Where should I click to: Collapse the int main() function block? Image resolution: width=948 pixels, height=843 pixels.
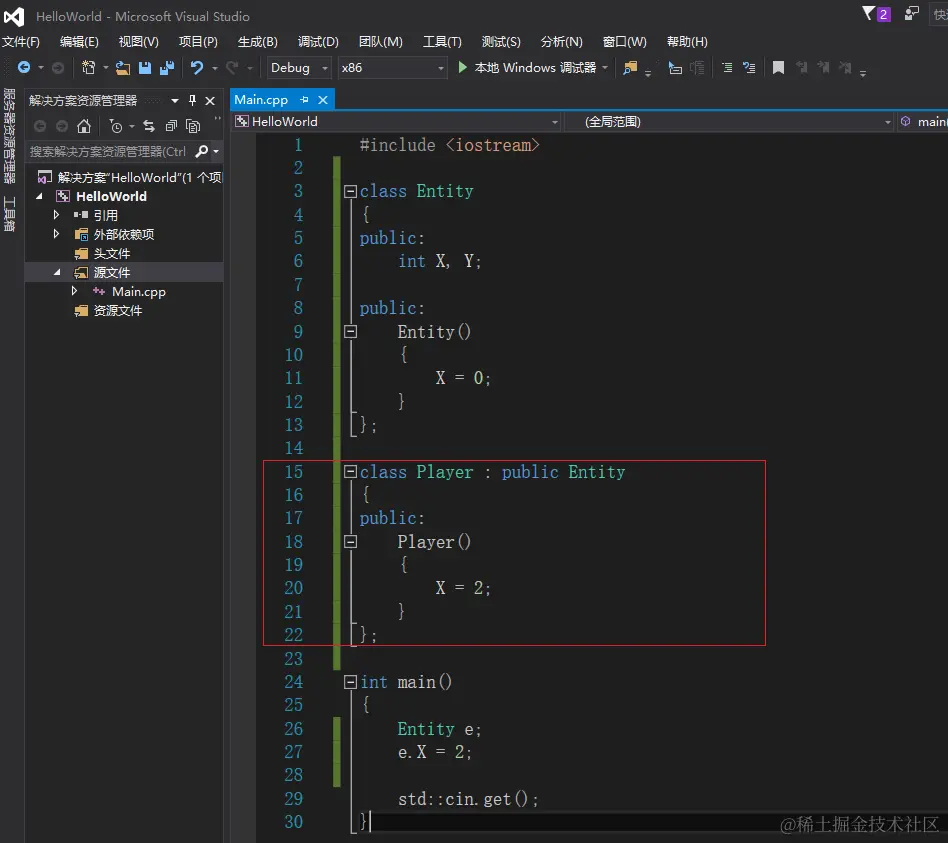(350, 682)
